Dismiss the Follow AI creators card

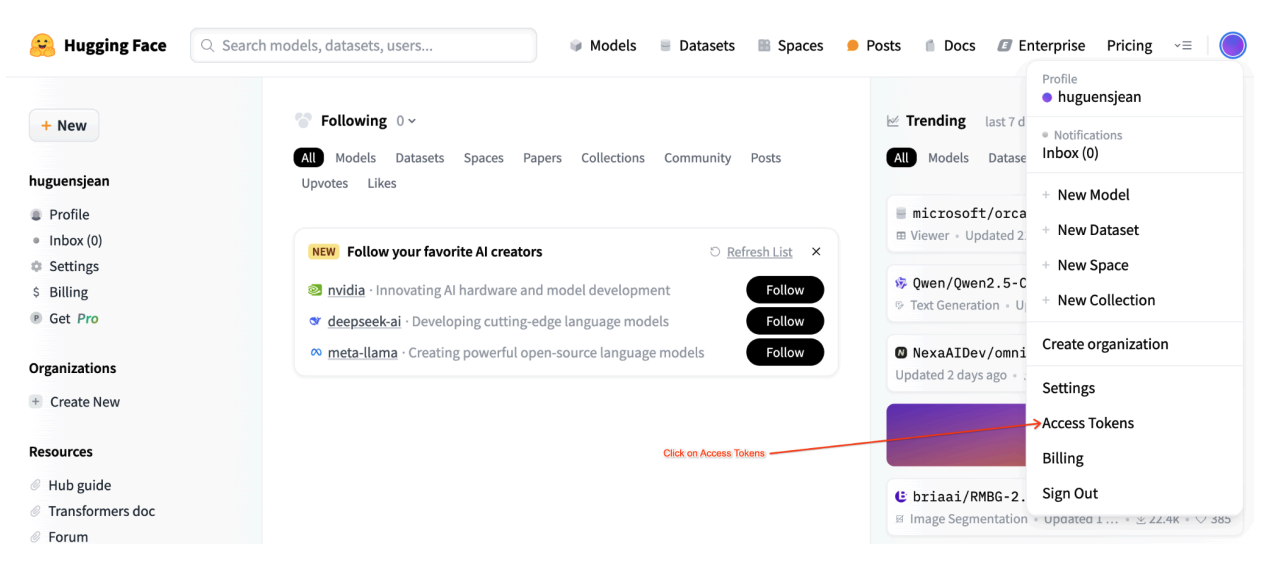coord(816,252)
